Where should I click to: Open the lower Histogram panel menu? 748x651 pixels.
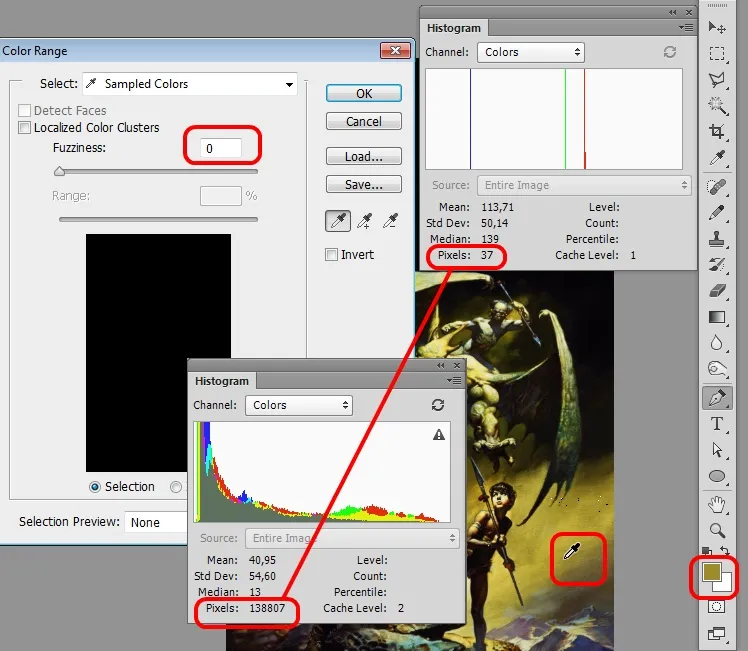454,381
